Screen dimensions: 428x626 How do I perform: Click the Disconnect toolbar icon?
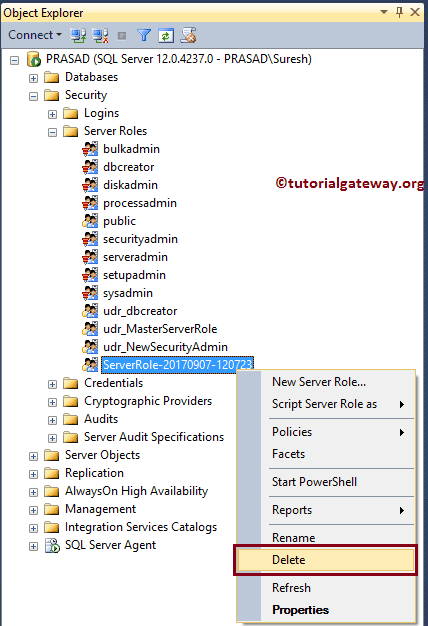pos(101,36)
